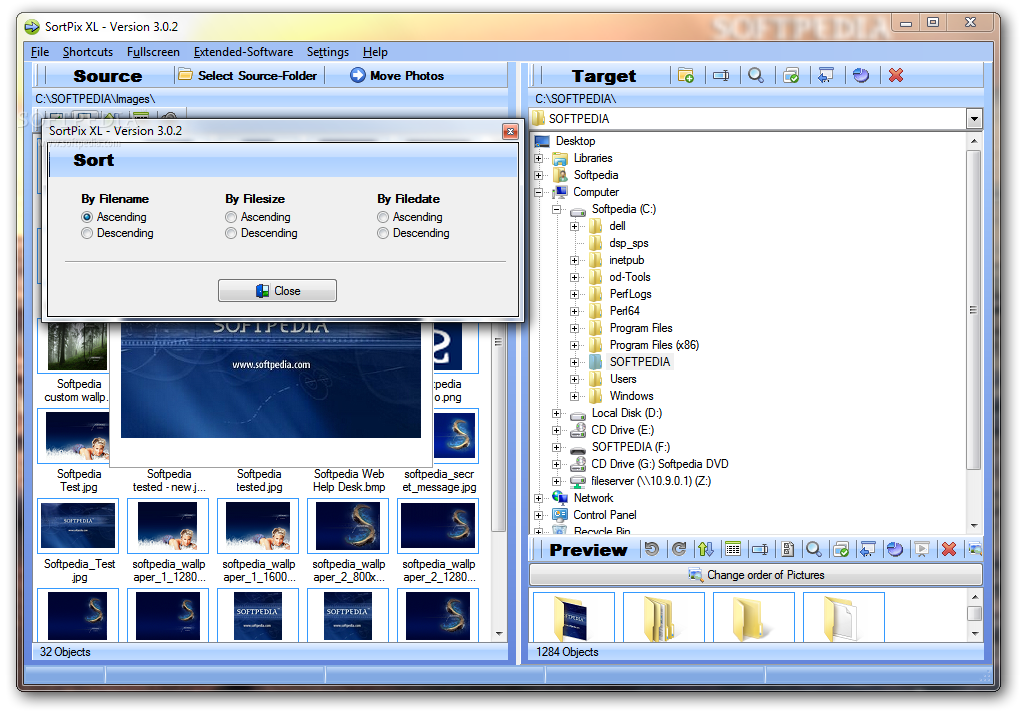1021x712 pixels.
Task: Click the slideshow play icon in Preview toolbar
Action: [921, 549]
